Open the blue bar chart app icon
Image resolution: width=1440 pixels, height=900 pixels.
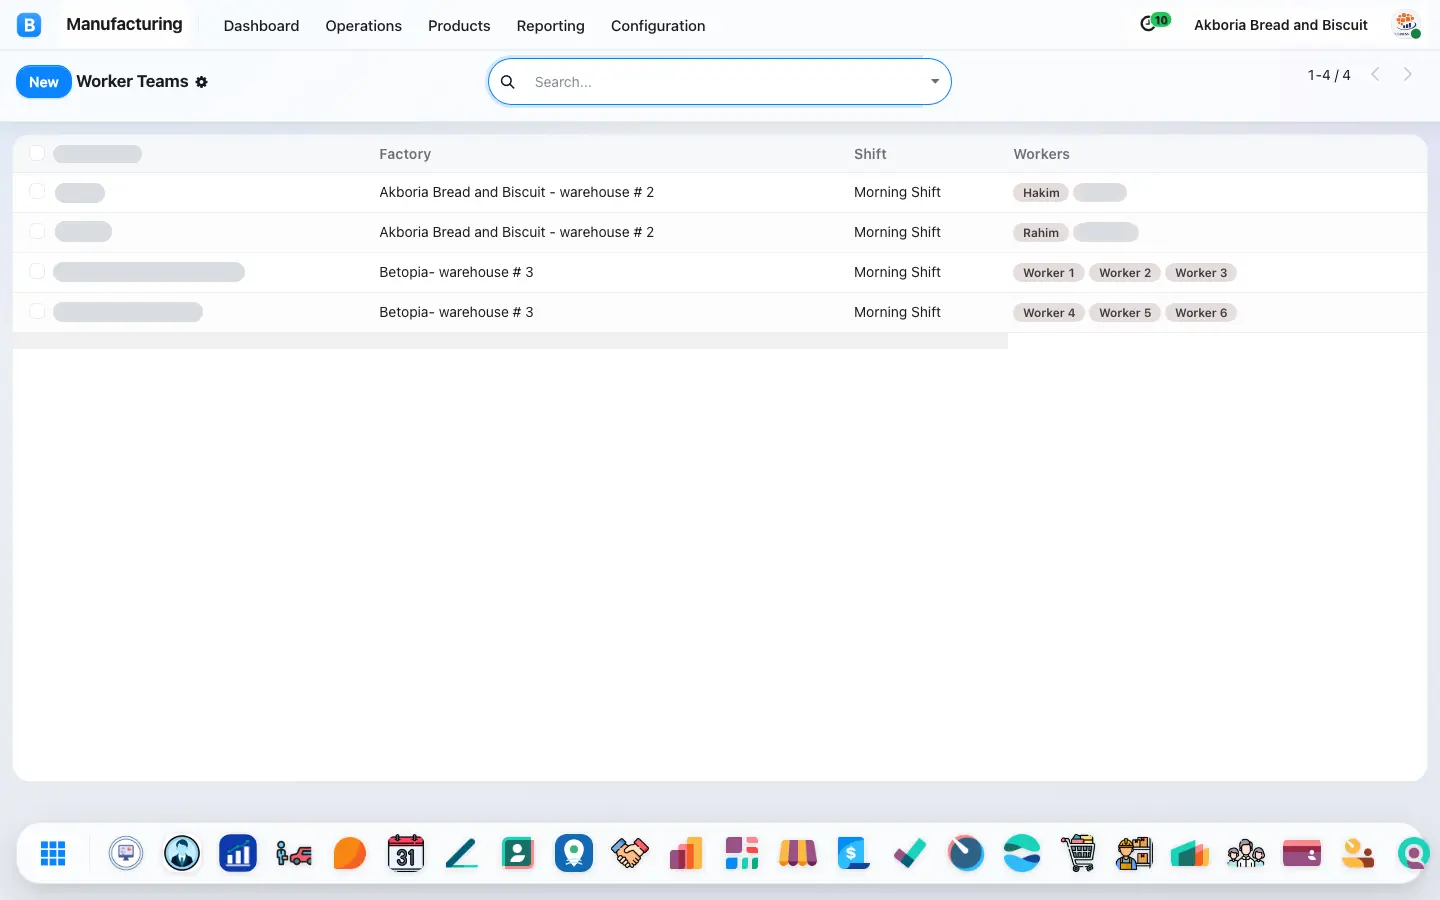(x=238, y=853)
